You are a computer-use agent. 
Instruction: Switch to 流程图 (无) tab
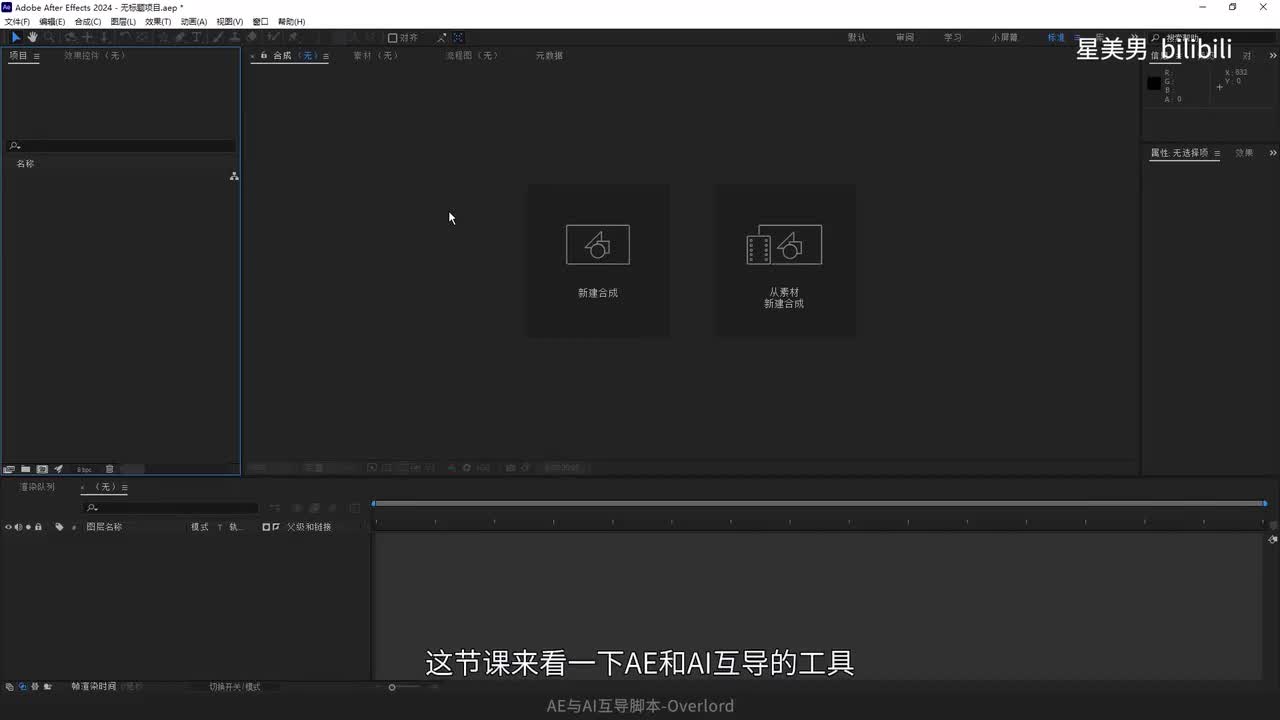[472, 56]
